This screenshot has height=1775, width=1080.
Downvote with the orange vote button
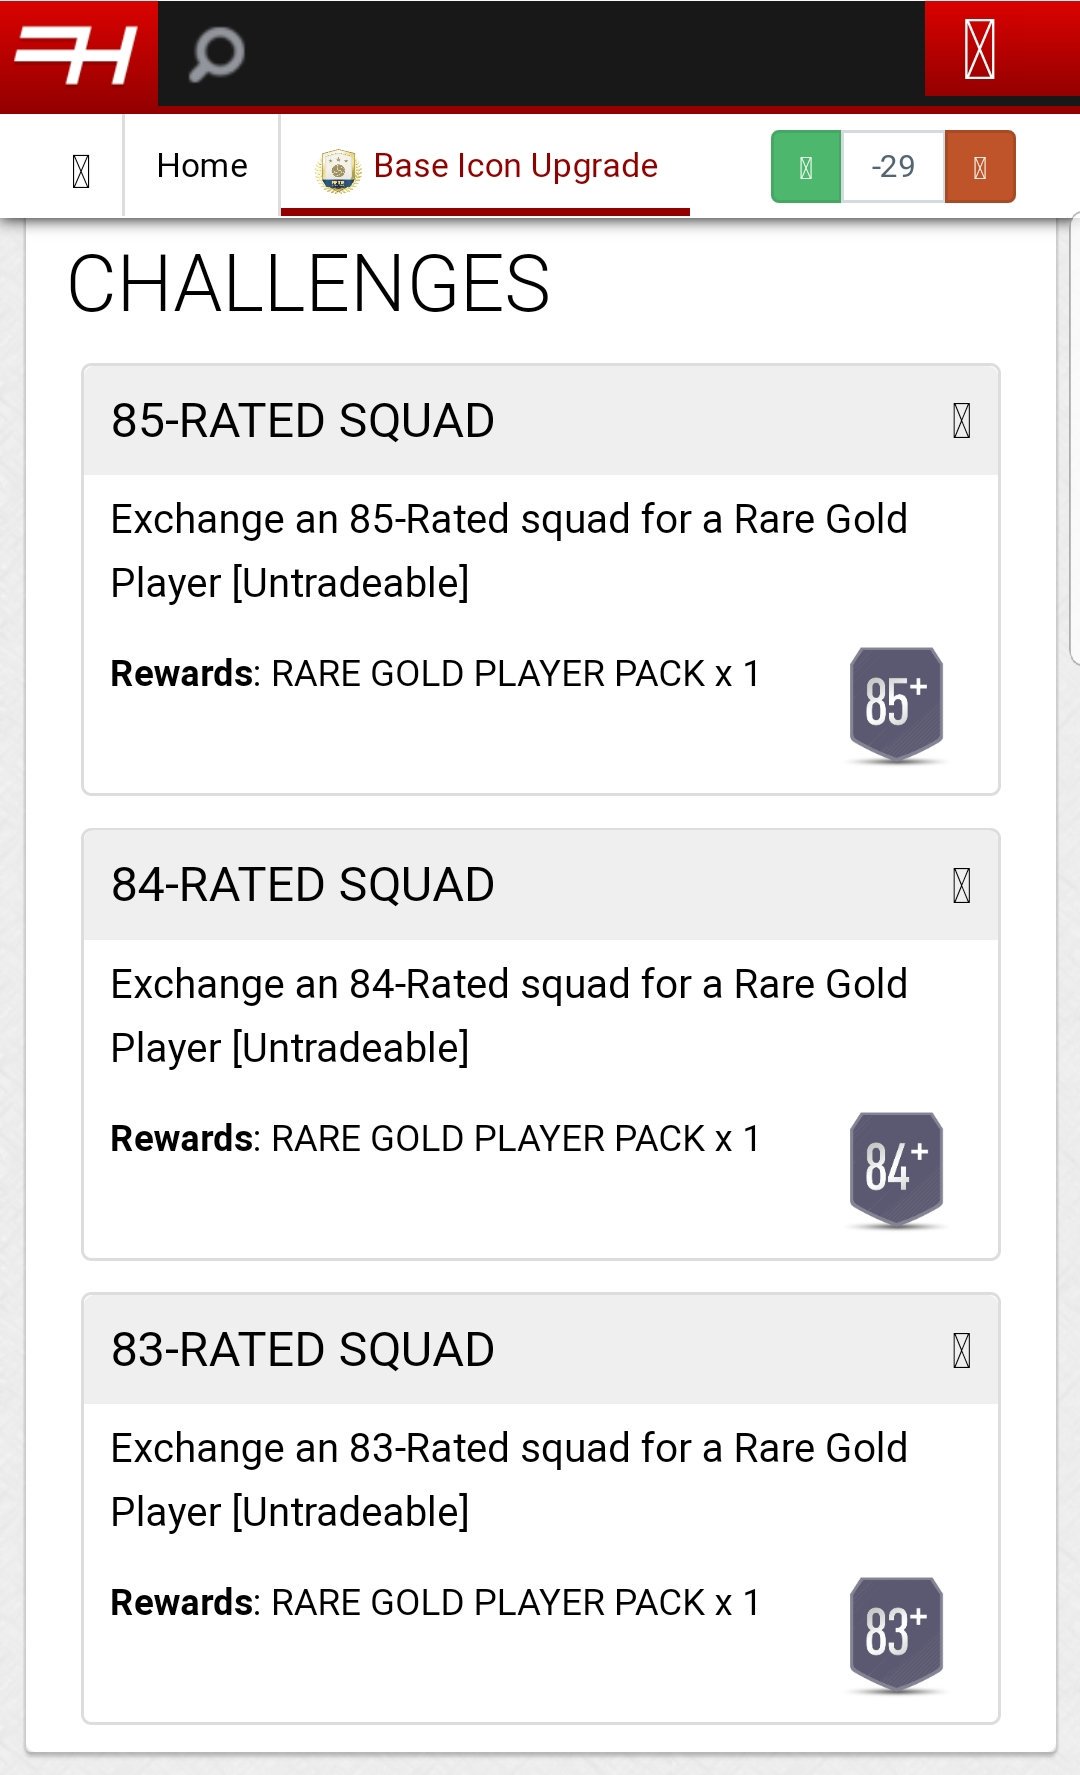tap(980, 167)
